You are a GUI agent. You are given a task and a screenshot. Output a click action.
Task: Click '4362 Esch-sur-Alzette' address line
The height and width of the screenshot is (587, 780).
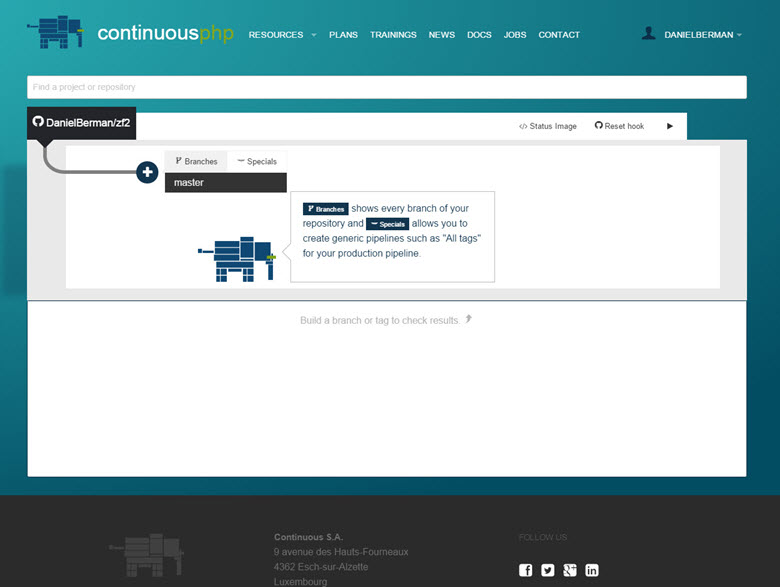321,567
